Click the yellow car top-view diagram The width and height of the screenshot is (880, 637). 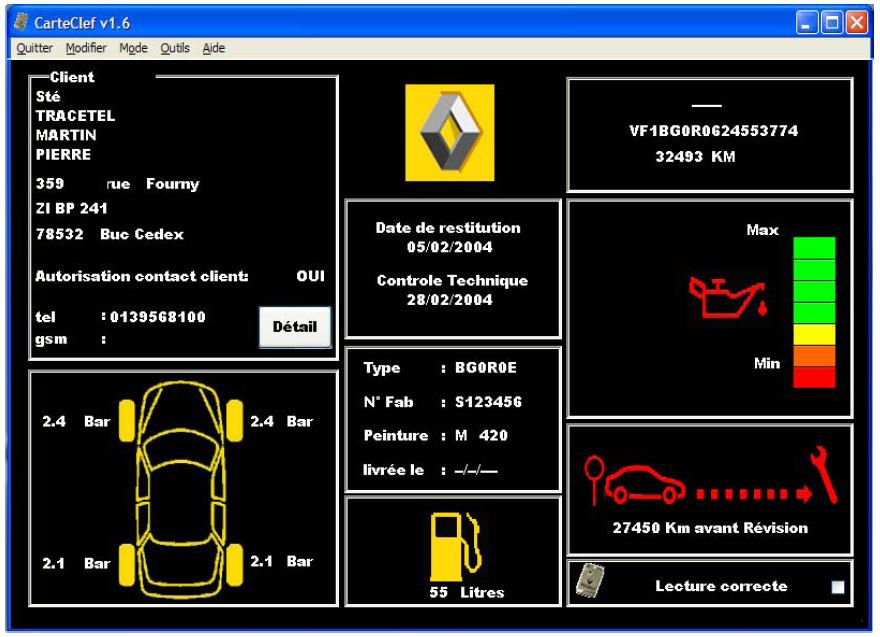pyautogui.click(x=181, y=489)
